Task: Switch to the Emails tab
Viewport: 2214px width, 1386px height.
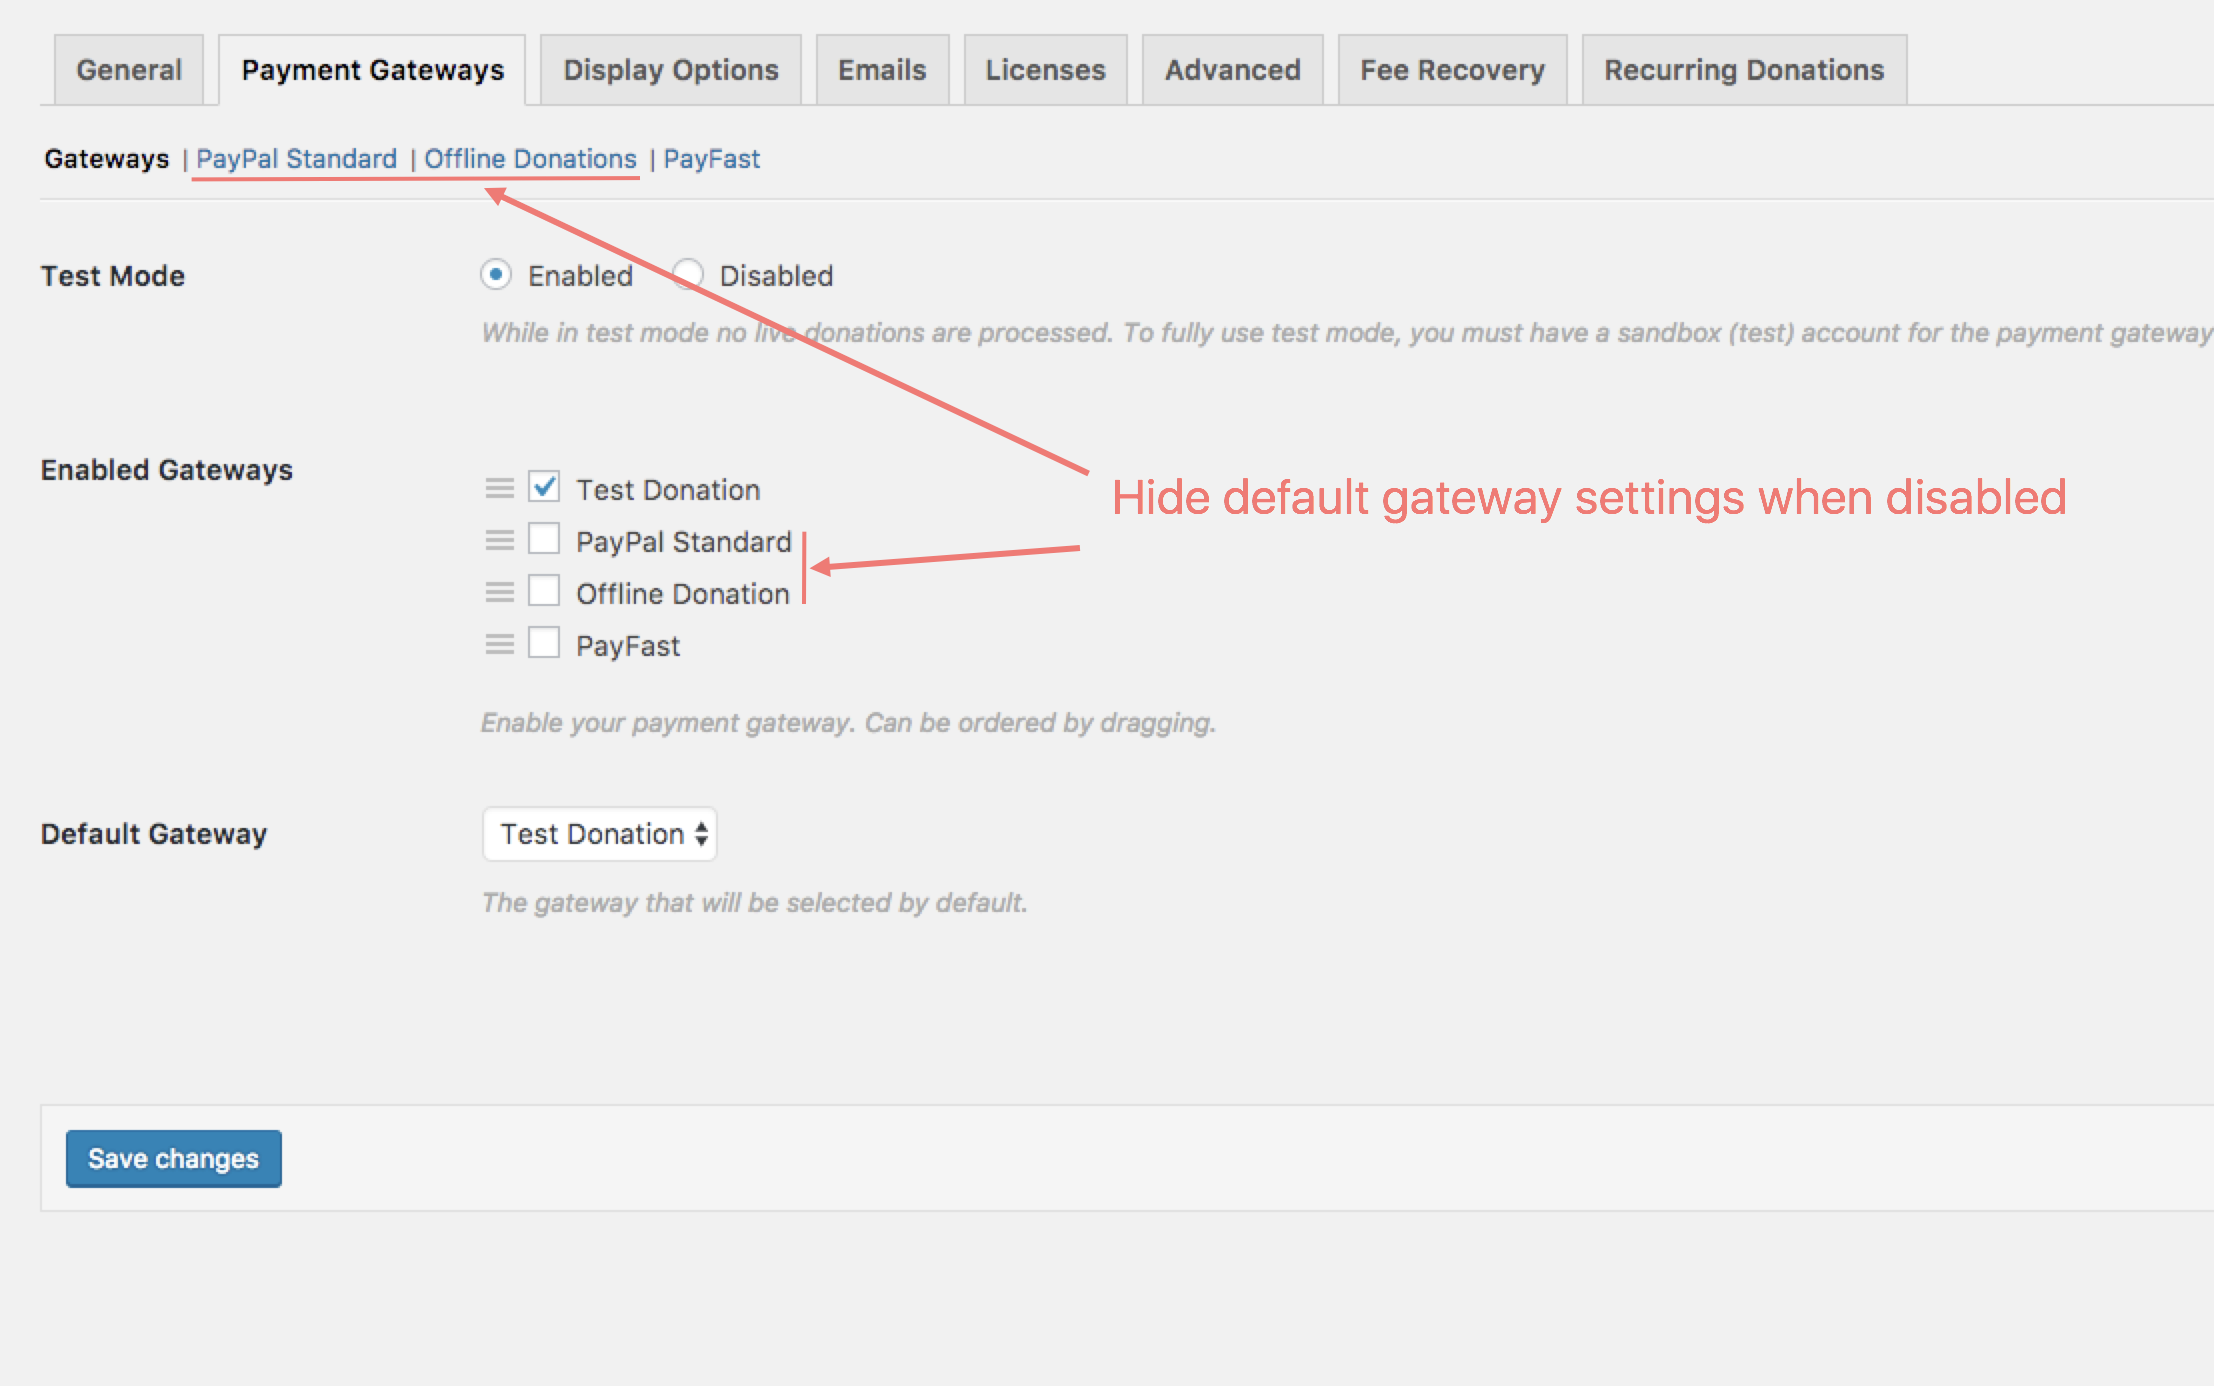Action: point(881,69)
